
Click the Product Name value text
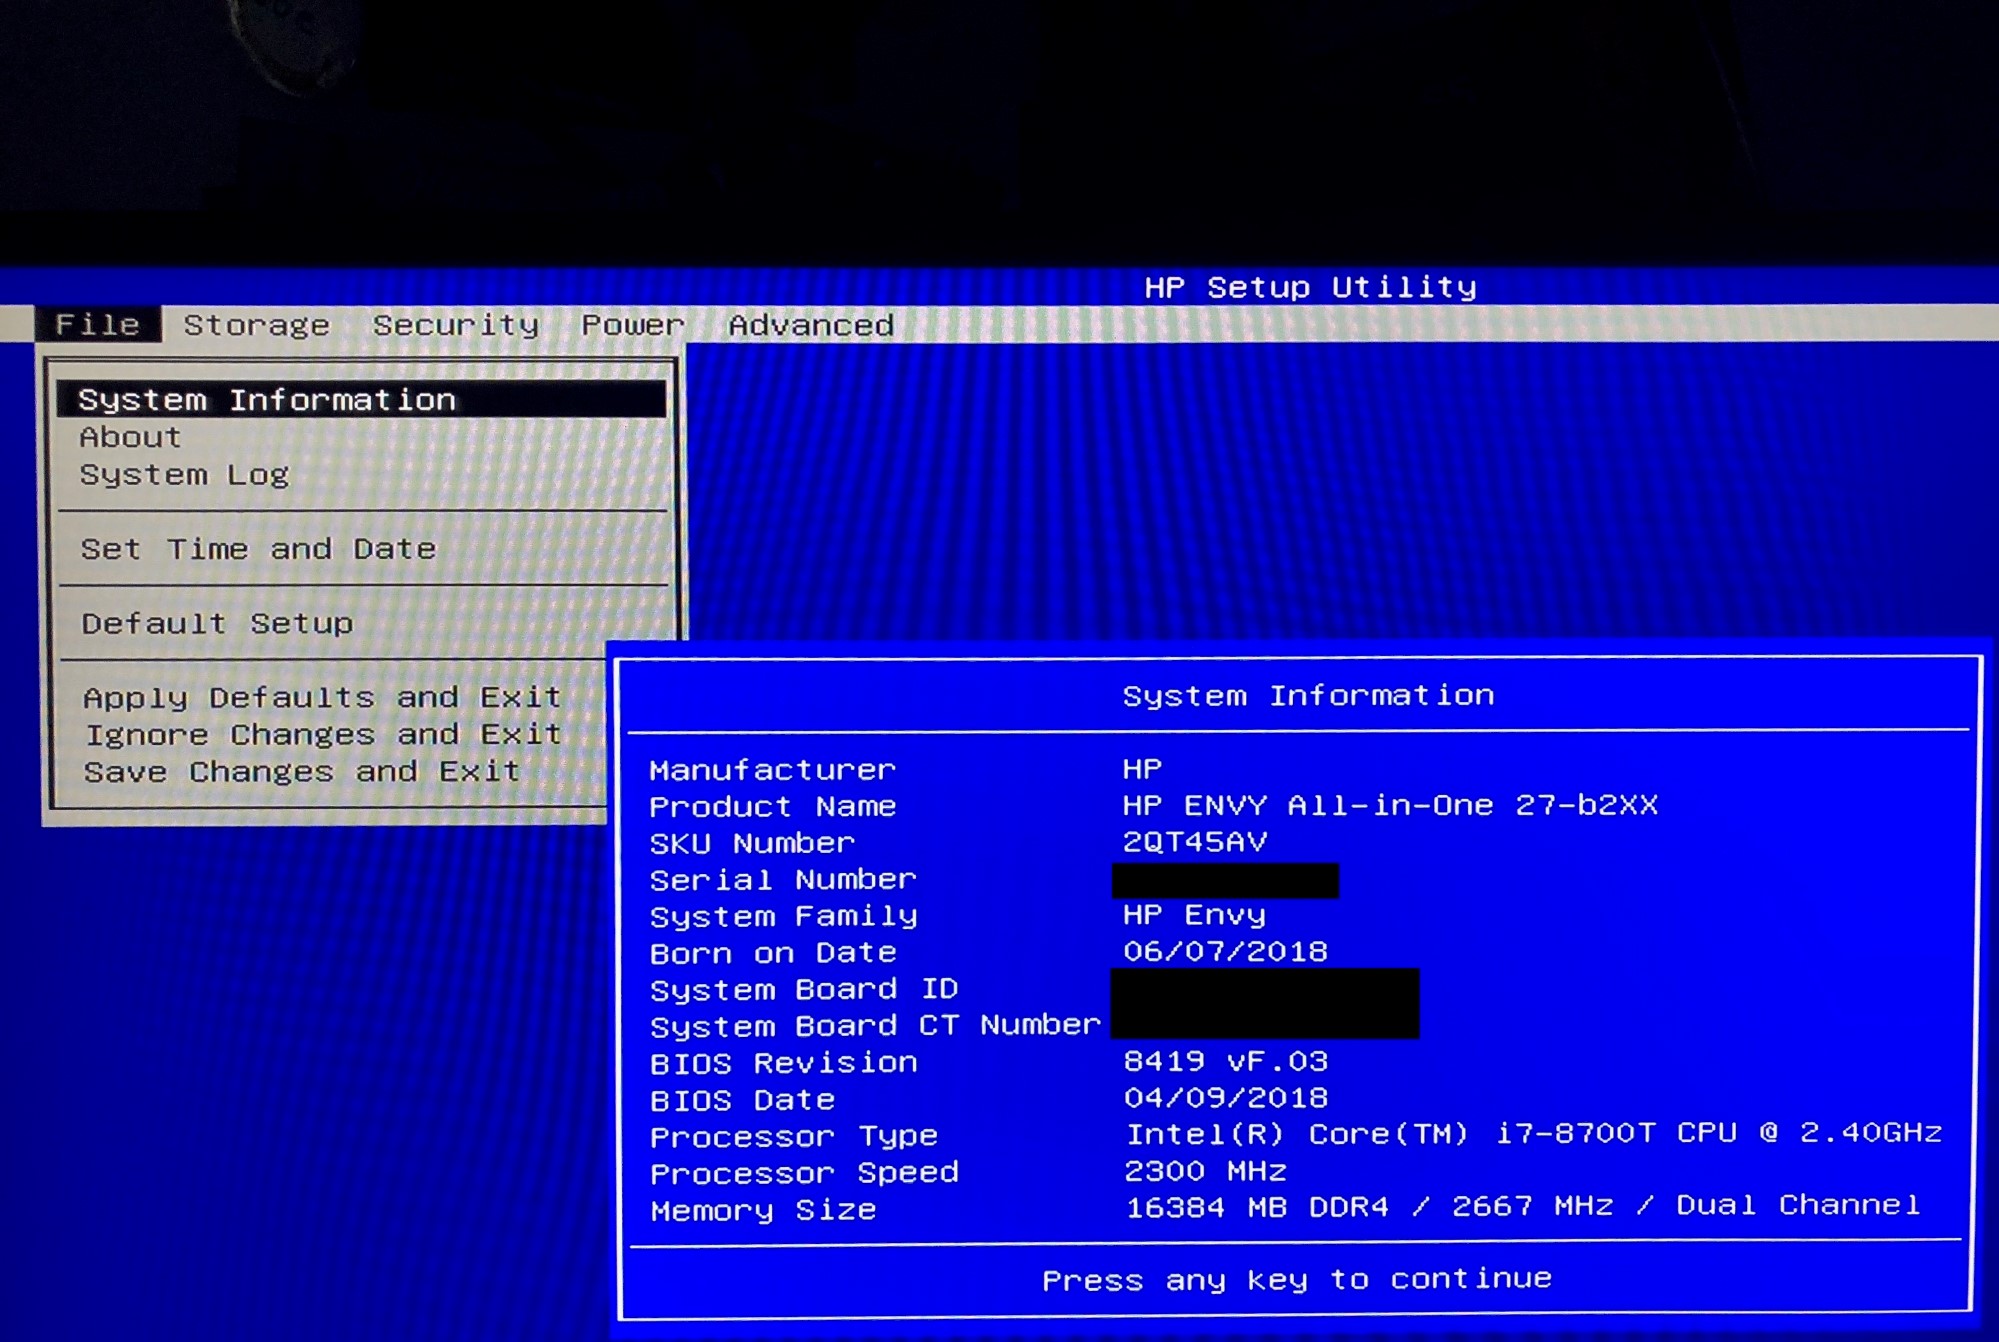pyautogui.click(x=1389, y=805)
